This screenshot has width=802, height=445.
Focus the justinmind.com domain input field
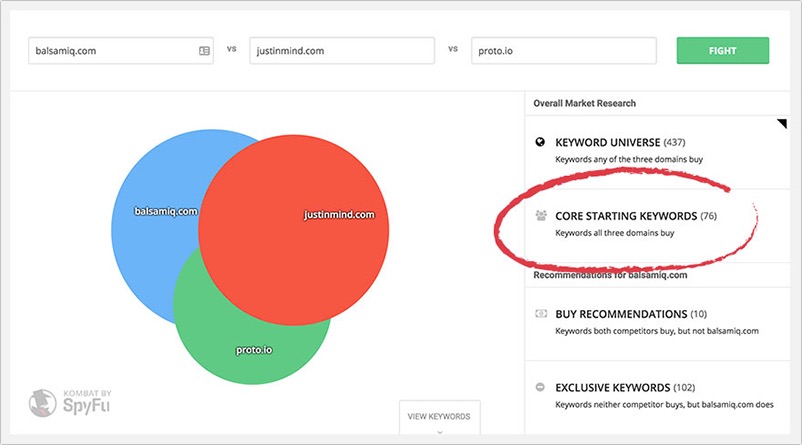click(x=342, y=51)
